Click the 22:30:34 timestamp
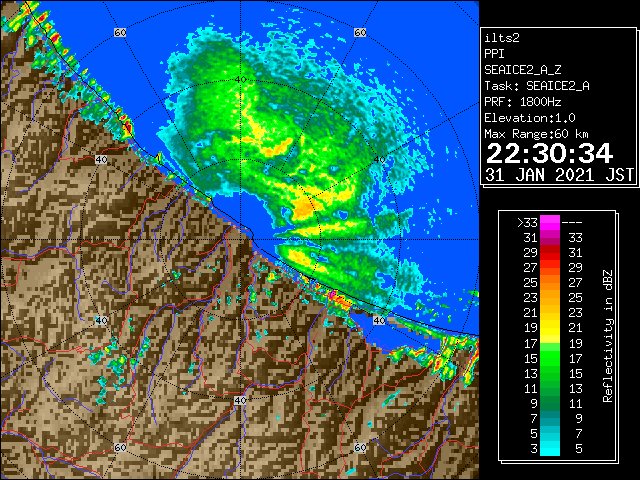This screenshot has width=640, height=480. [549, 154]
